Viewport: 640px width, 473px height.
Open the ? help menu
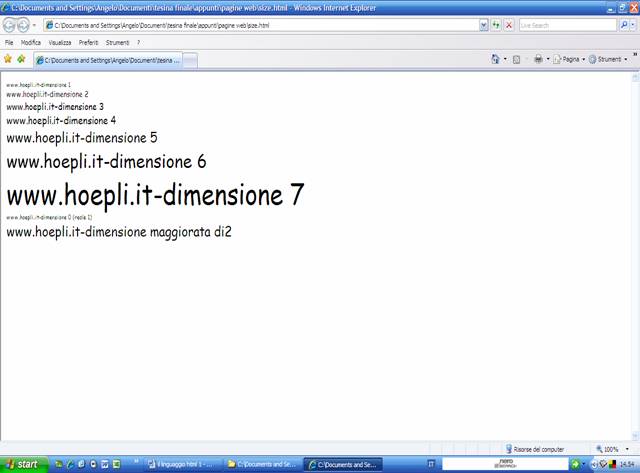click(138, 42)
